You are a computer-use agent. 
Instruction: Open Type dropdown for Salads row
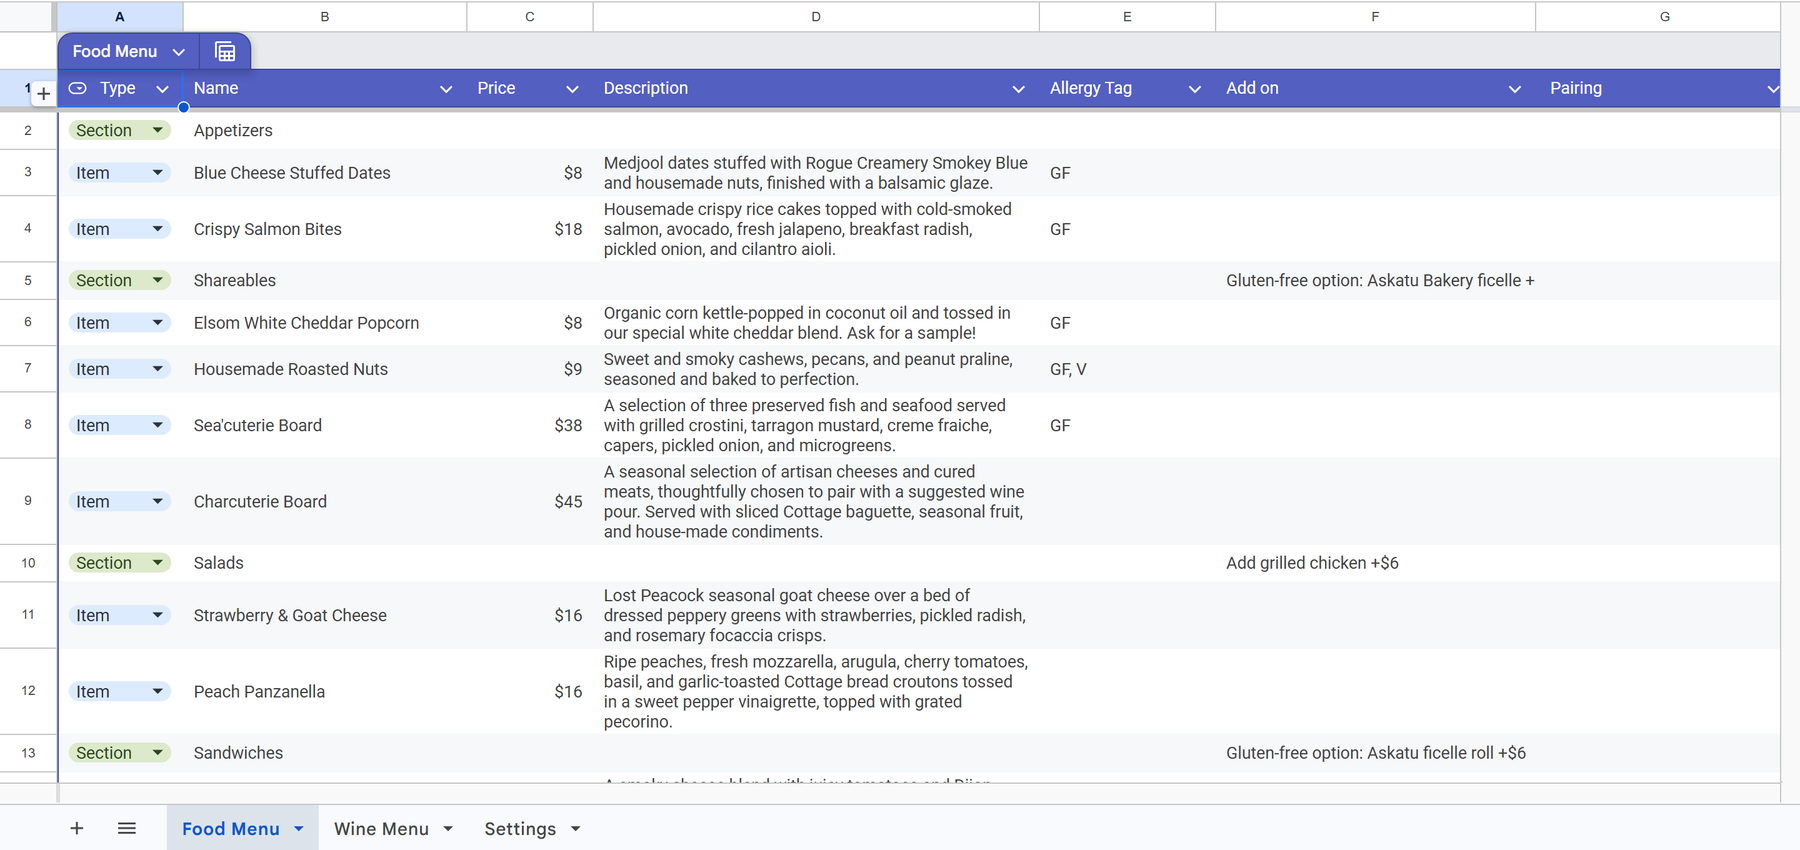[x=158, y=563]
